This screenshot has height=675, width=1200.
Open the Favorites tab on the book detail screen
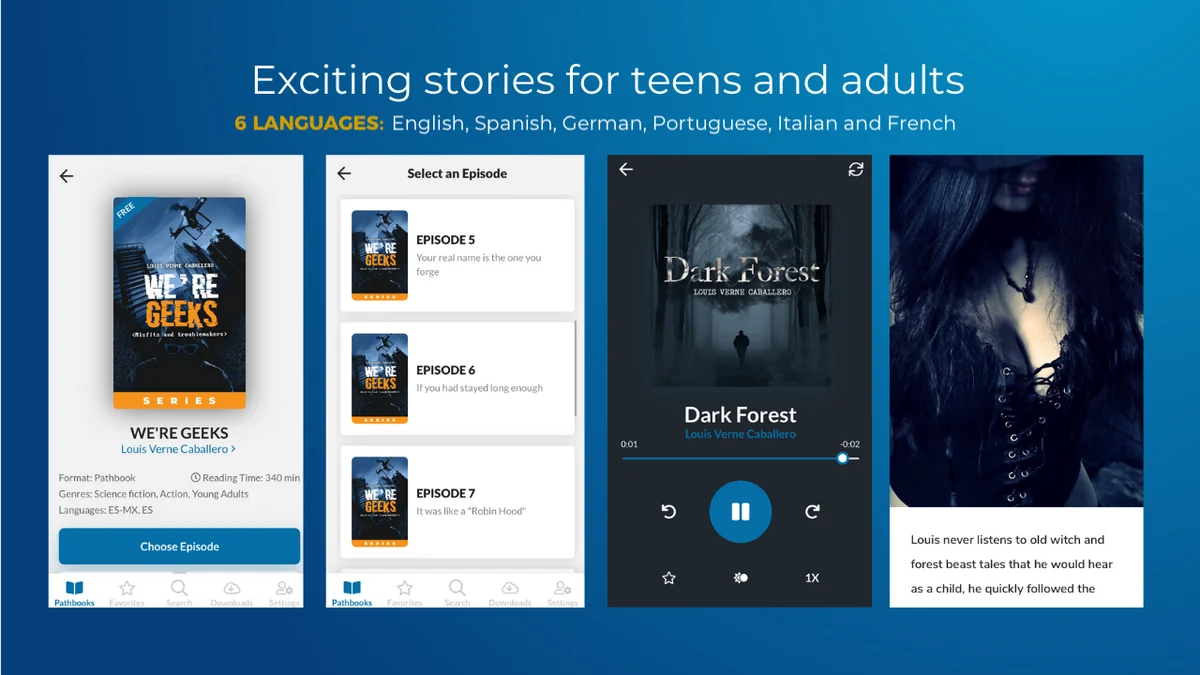coord(127,593)
